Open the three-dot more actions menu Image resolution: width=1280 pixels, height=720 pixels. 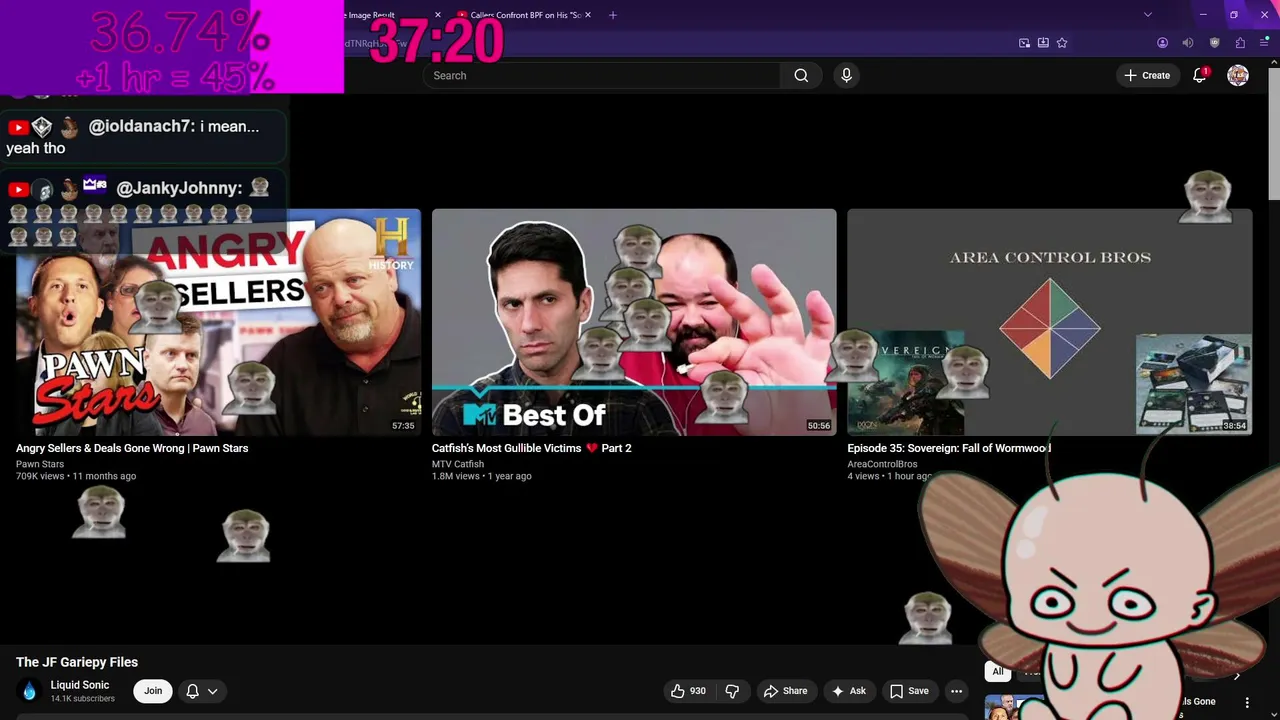tap(956, 691)
